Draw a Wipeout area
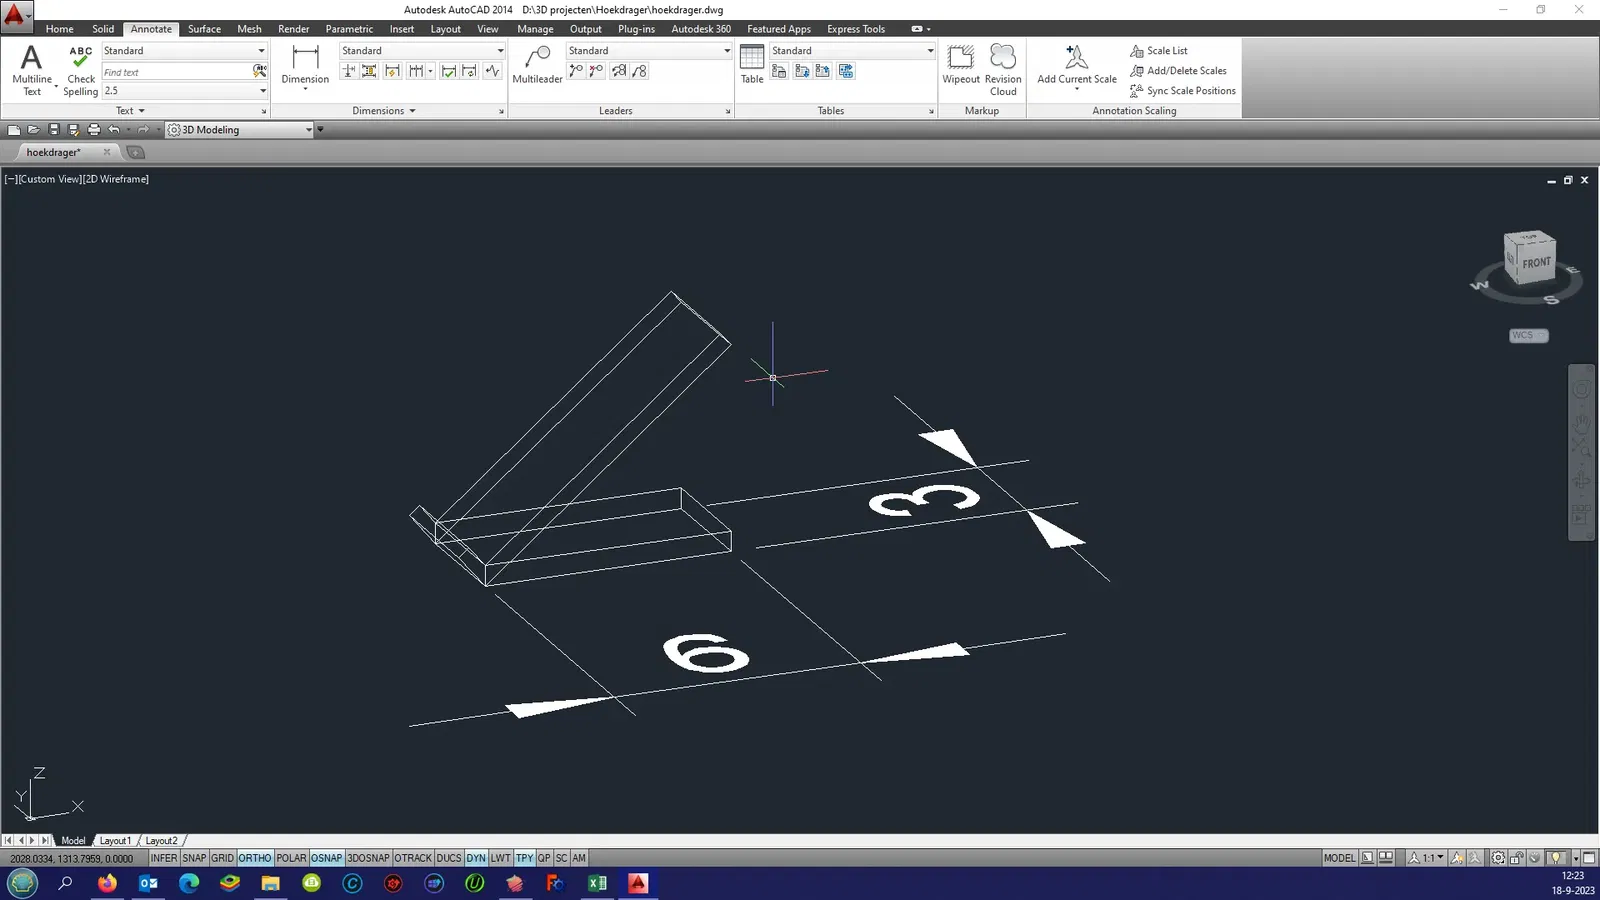This screenshot has height=900, width=1600. point(961,64)
